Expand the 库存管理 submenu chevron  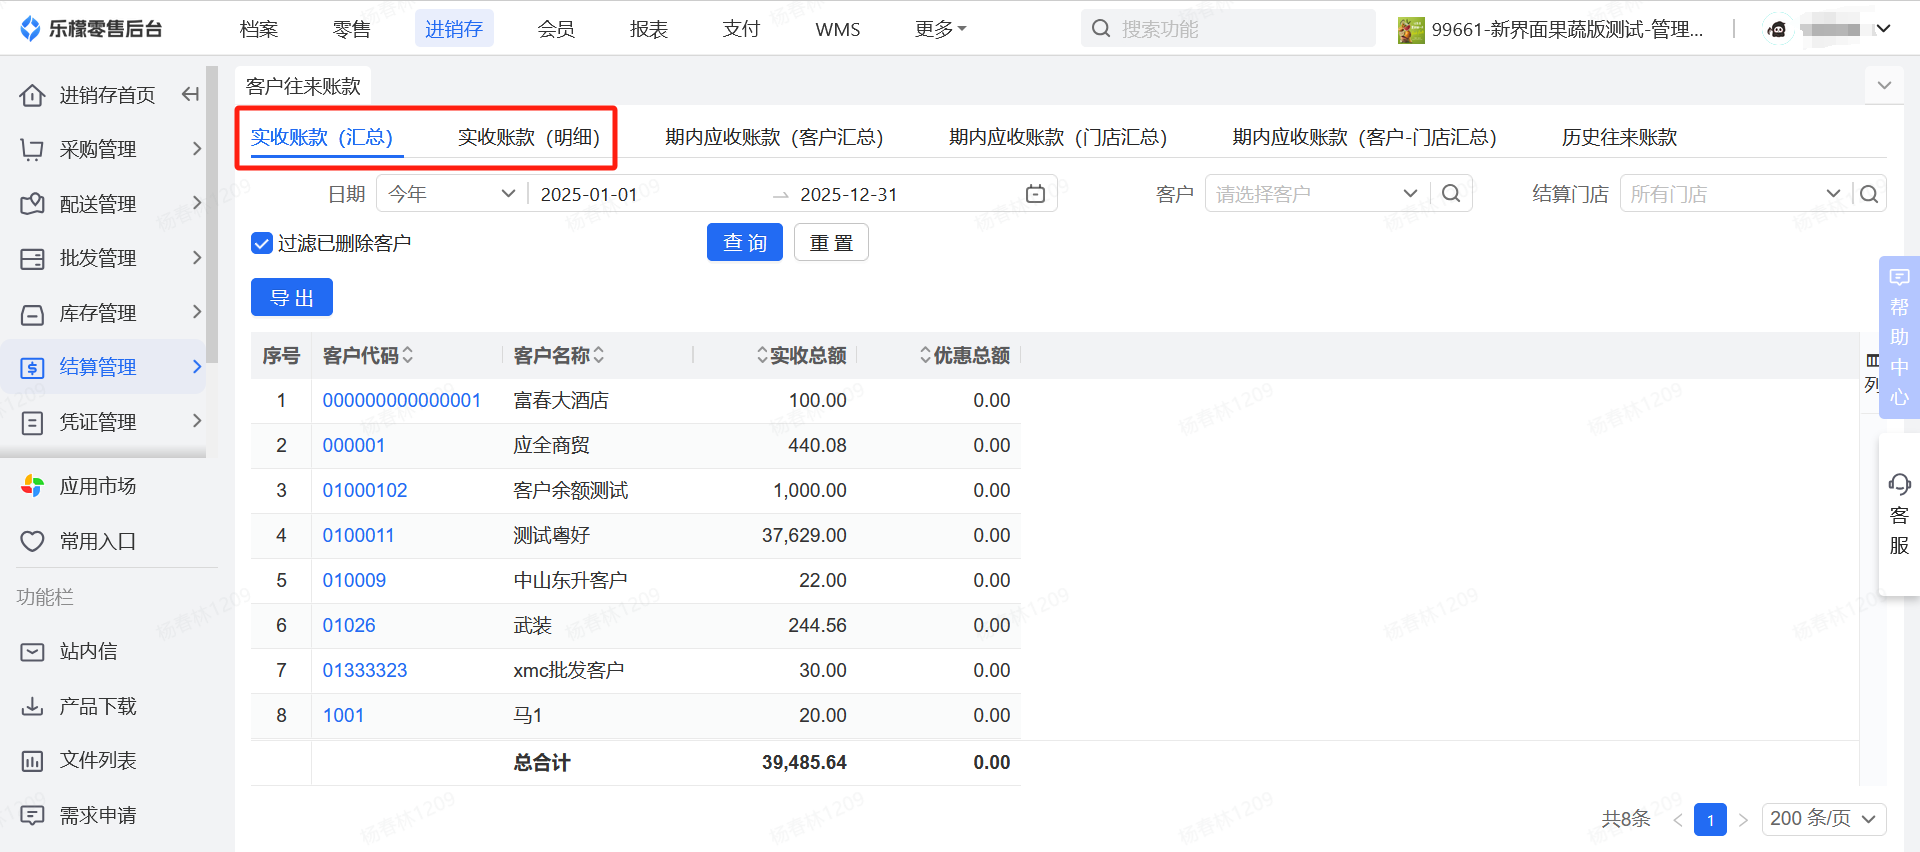point(197,313)
